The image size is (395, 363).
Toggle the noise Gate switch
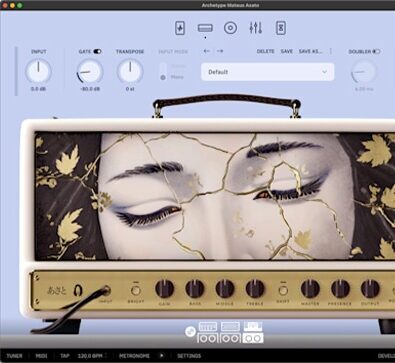click(x=97, y=51)
